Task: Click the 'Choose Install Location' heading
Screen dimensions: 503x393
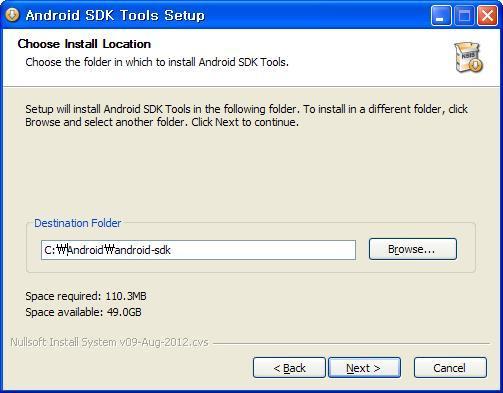Action: coord(84,44)
